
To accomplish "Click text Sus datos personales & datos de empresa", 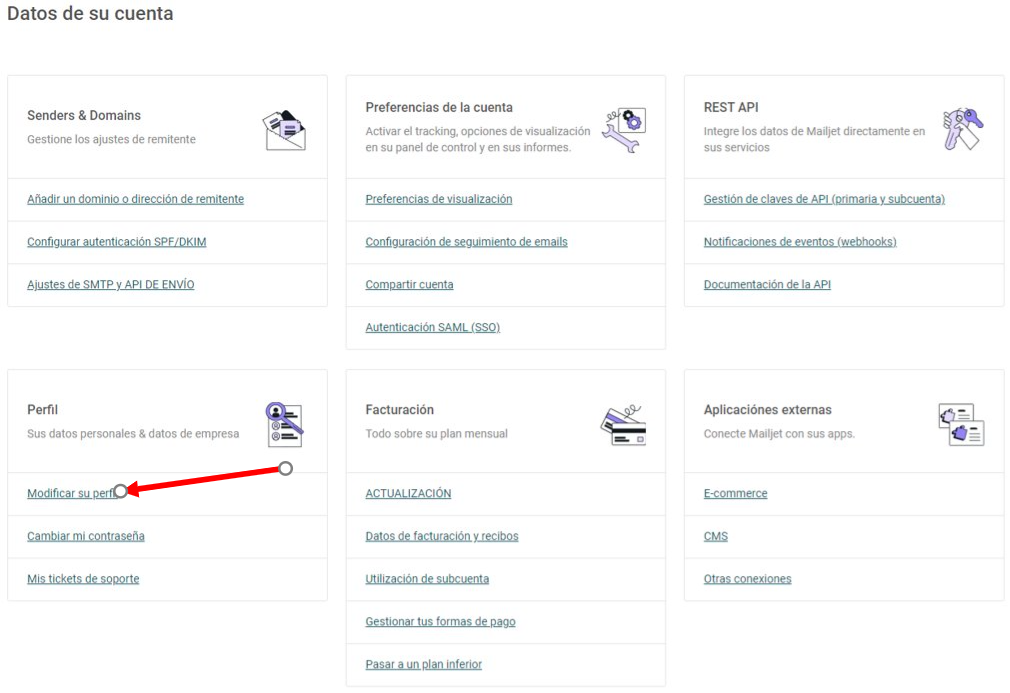I will tap(133, 433).
